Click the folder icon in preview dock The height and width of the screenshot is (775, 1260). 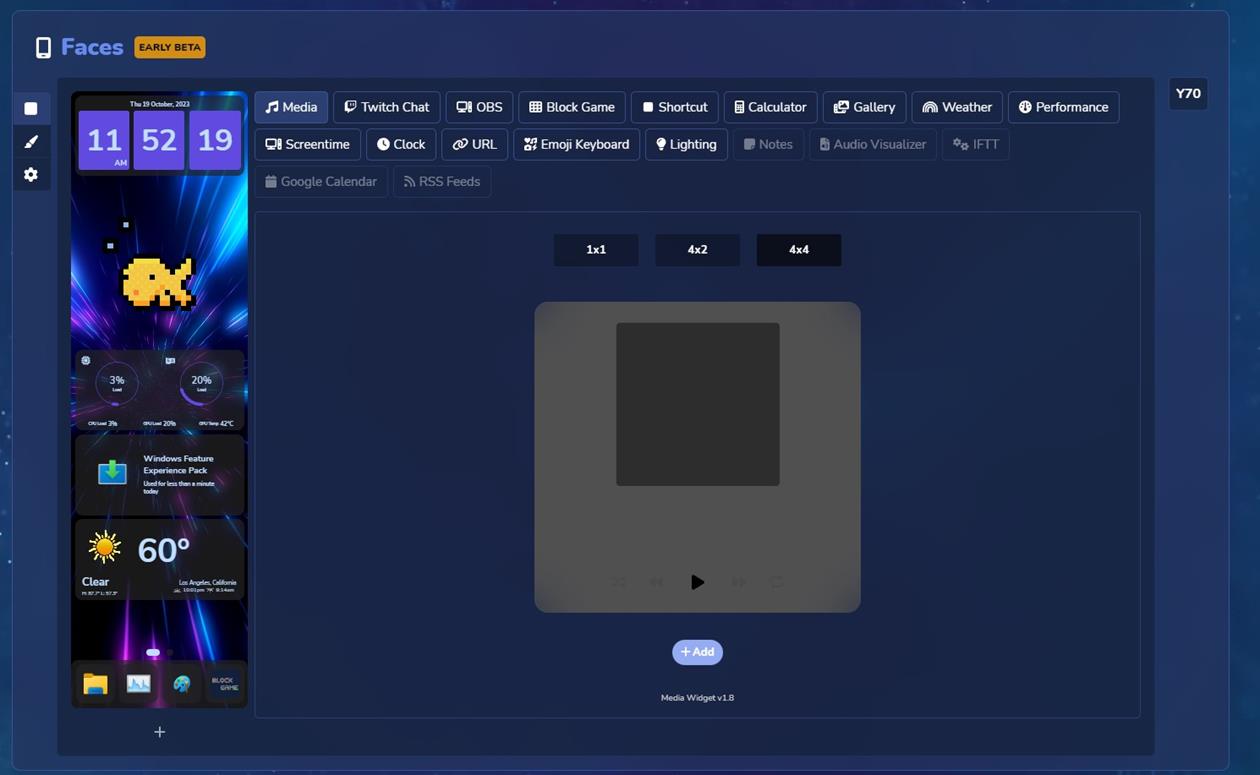(95, 684)
